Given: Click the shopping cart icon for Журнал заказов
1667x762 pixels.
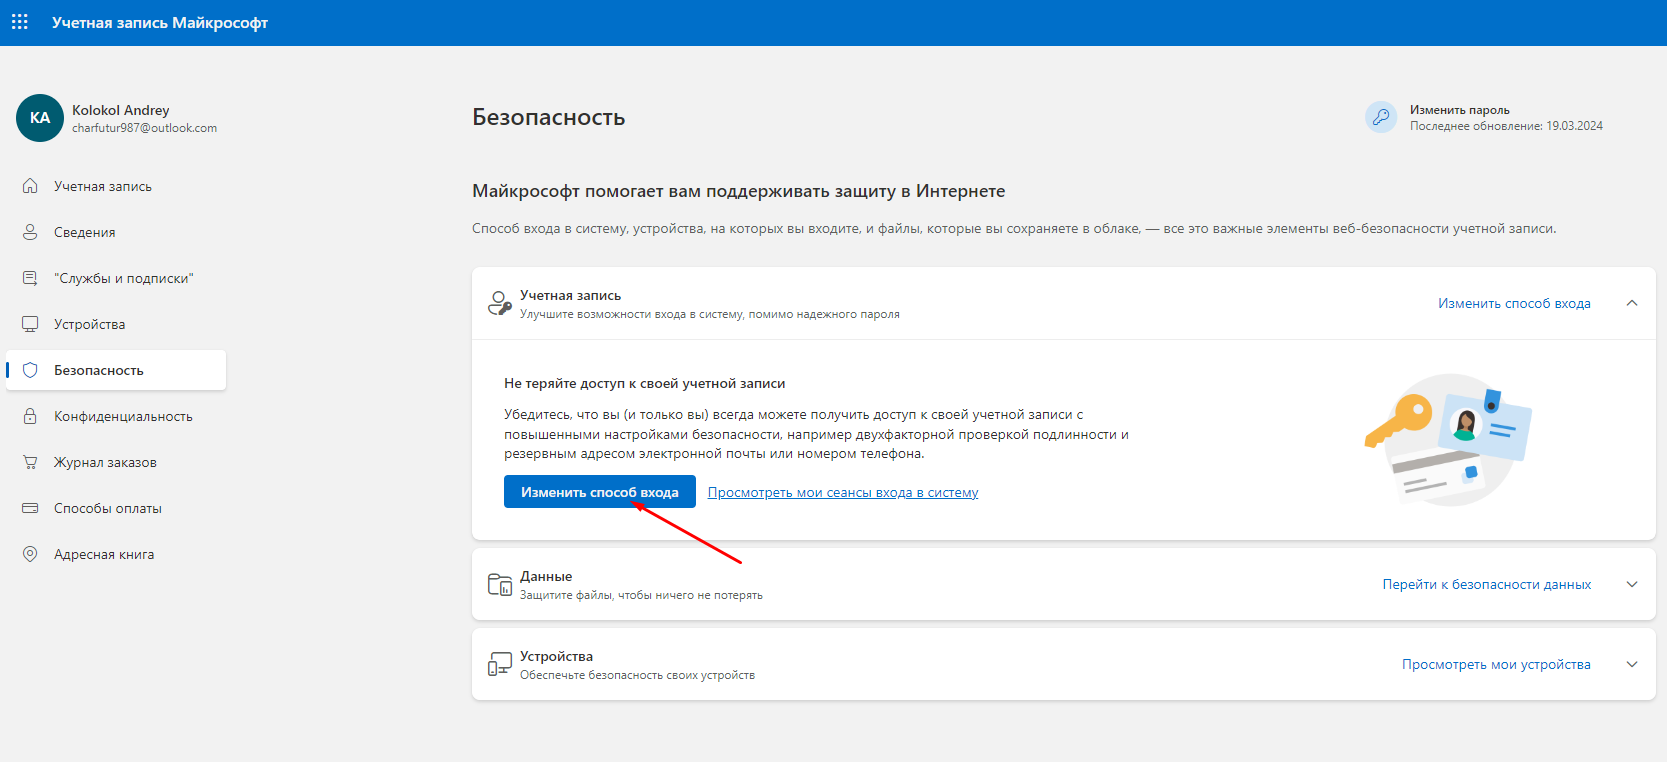Looking at the screenshot, I should [30, 462].
